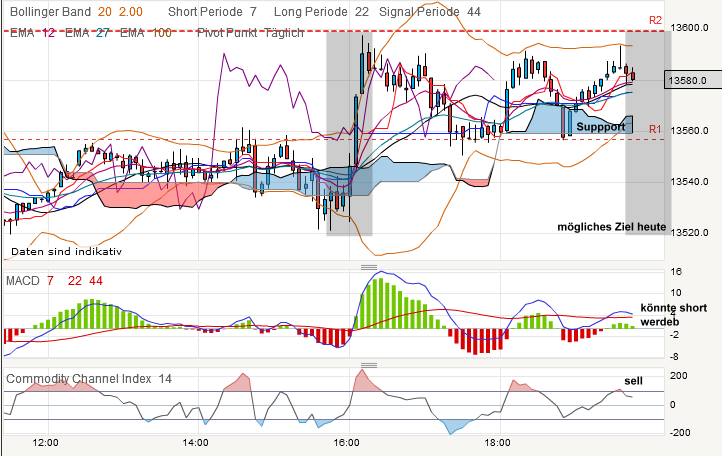Click the Short Periode 7 label

pos(212,12)
